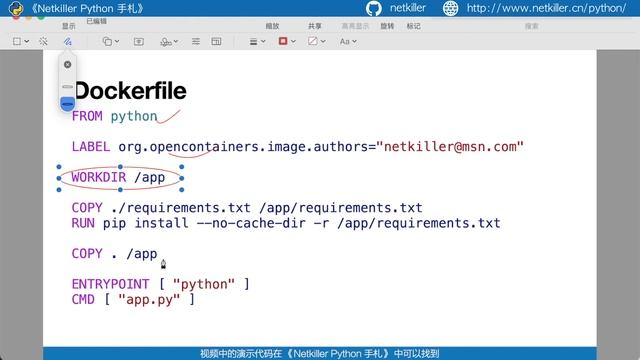
Task: Click the CMD [ "app.py" ] line
Action: coord(133,300)
